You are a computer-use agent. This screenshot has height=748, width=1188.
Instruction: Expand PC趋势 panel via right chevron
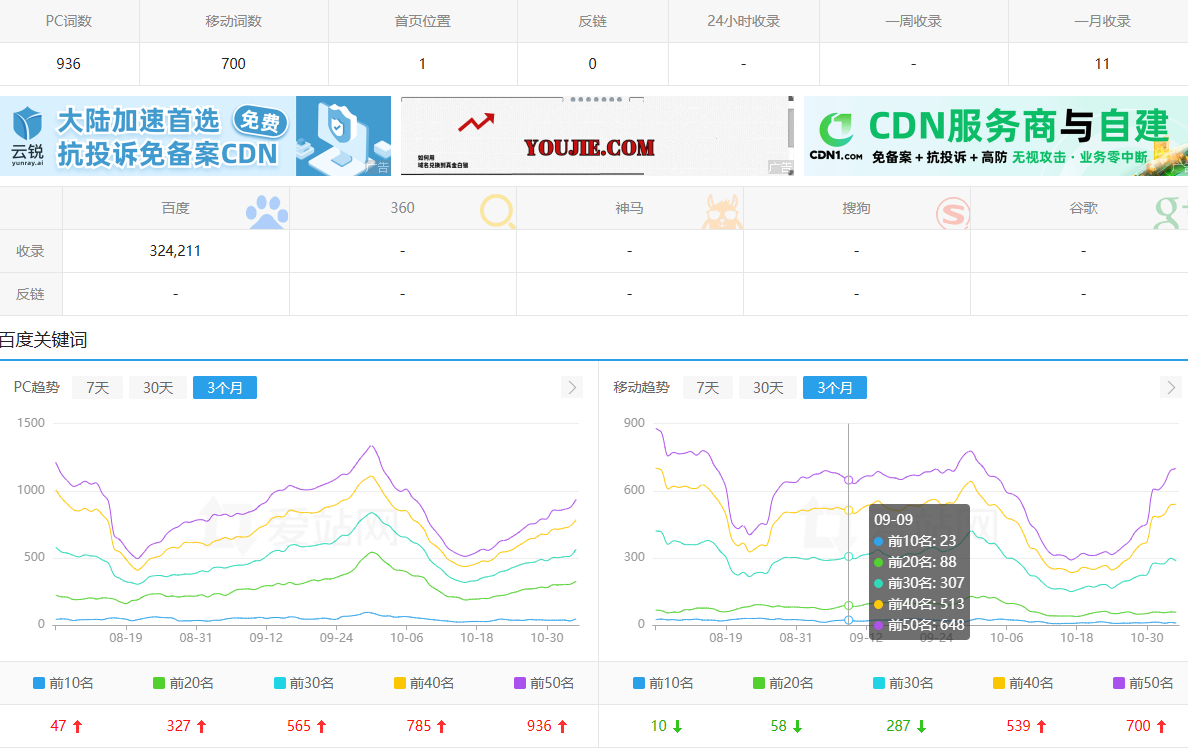571,388
